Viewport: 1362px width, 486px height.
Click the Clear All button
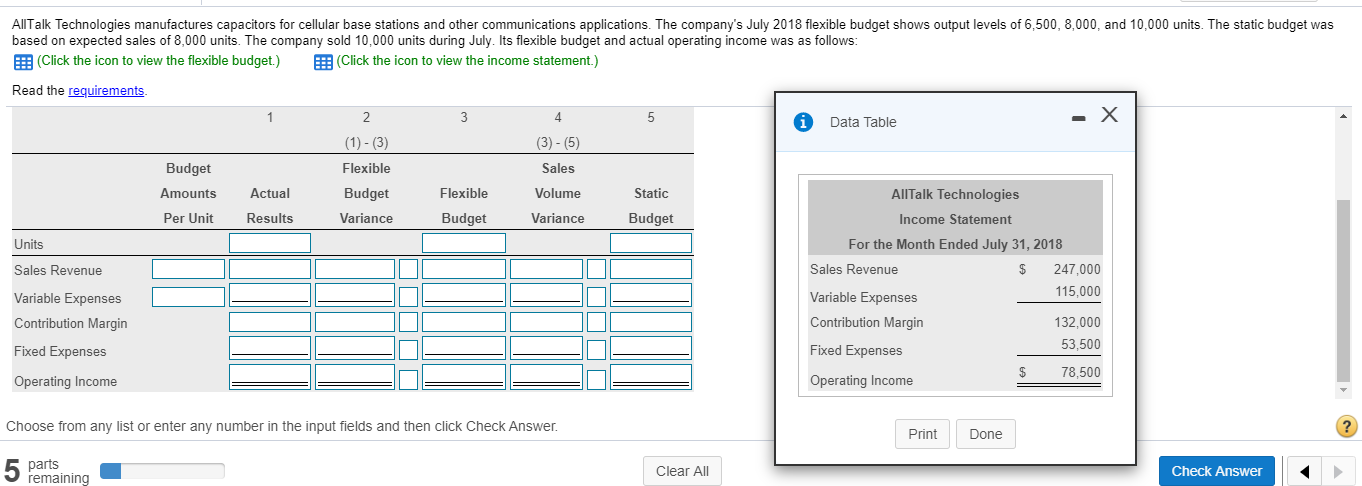[682, 471]
